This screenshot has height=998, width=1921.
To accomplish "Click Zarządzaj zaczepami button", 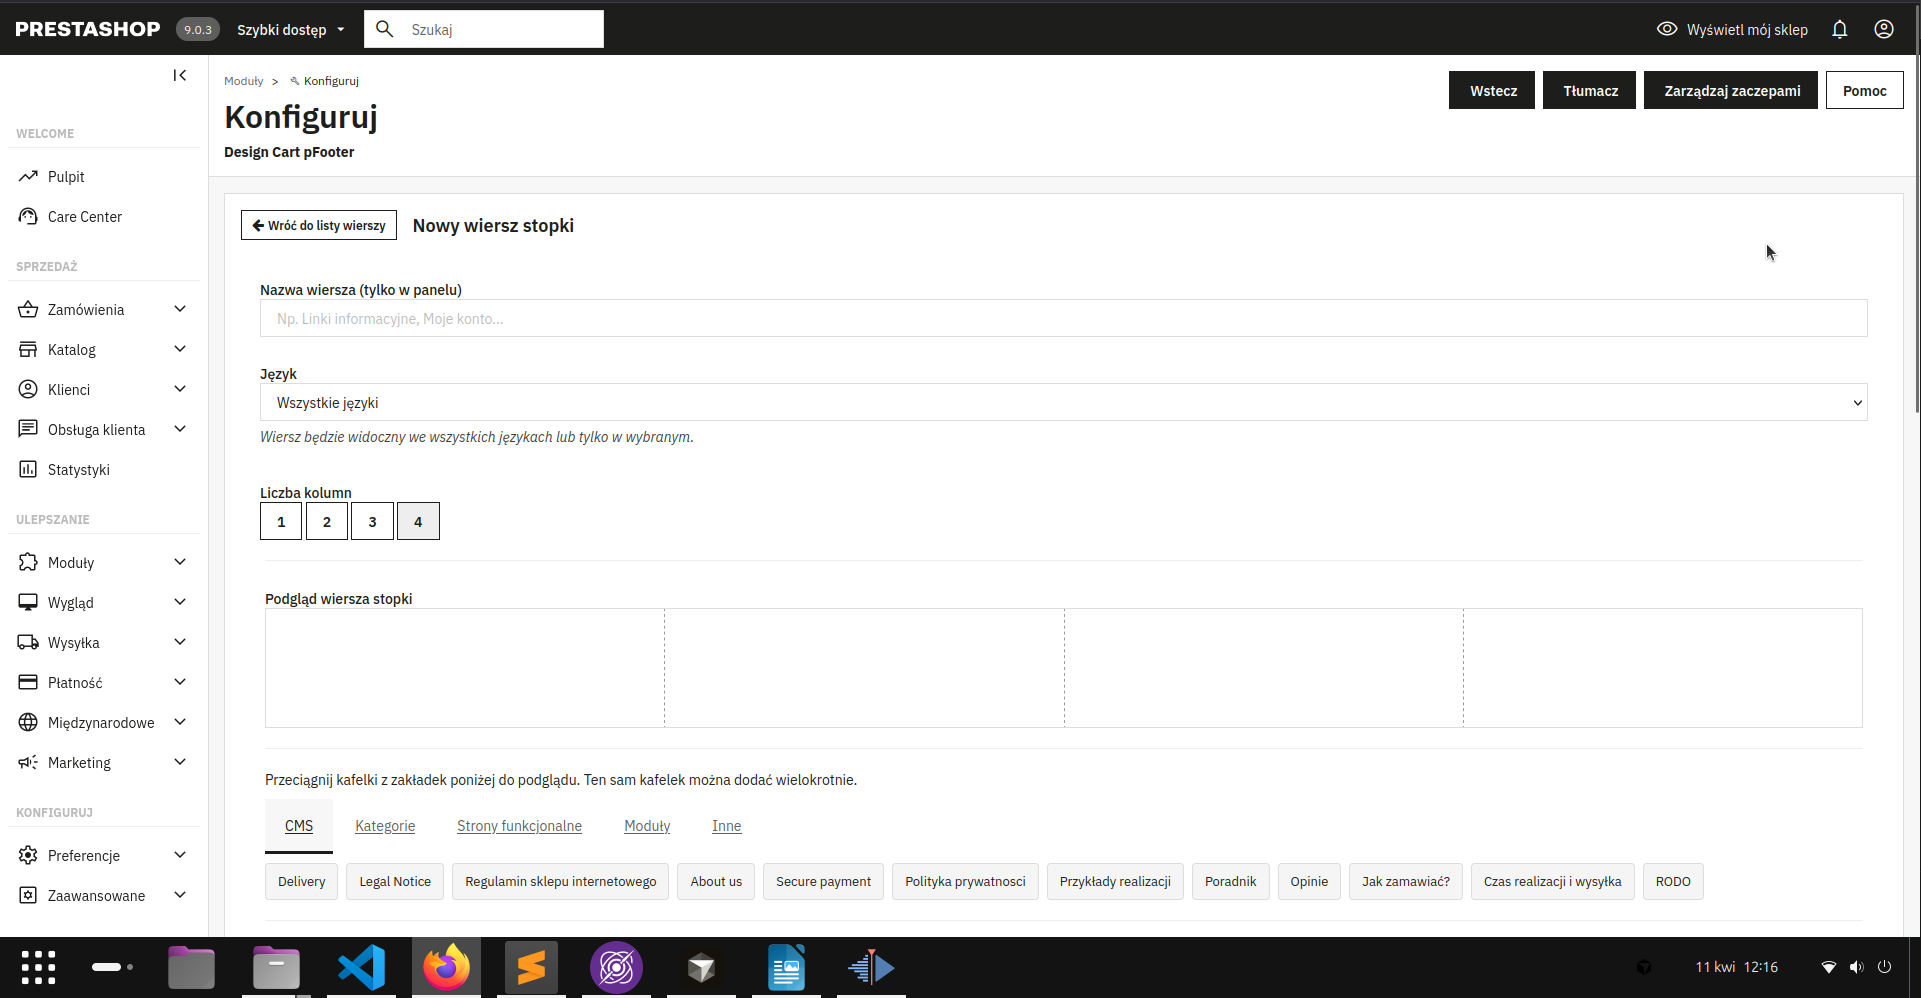I will coord(1731,90).
